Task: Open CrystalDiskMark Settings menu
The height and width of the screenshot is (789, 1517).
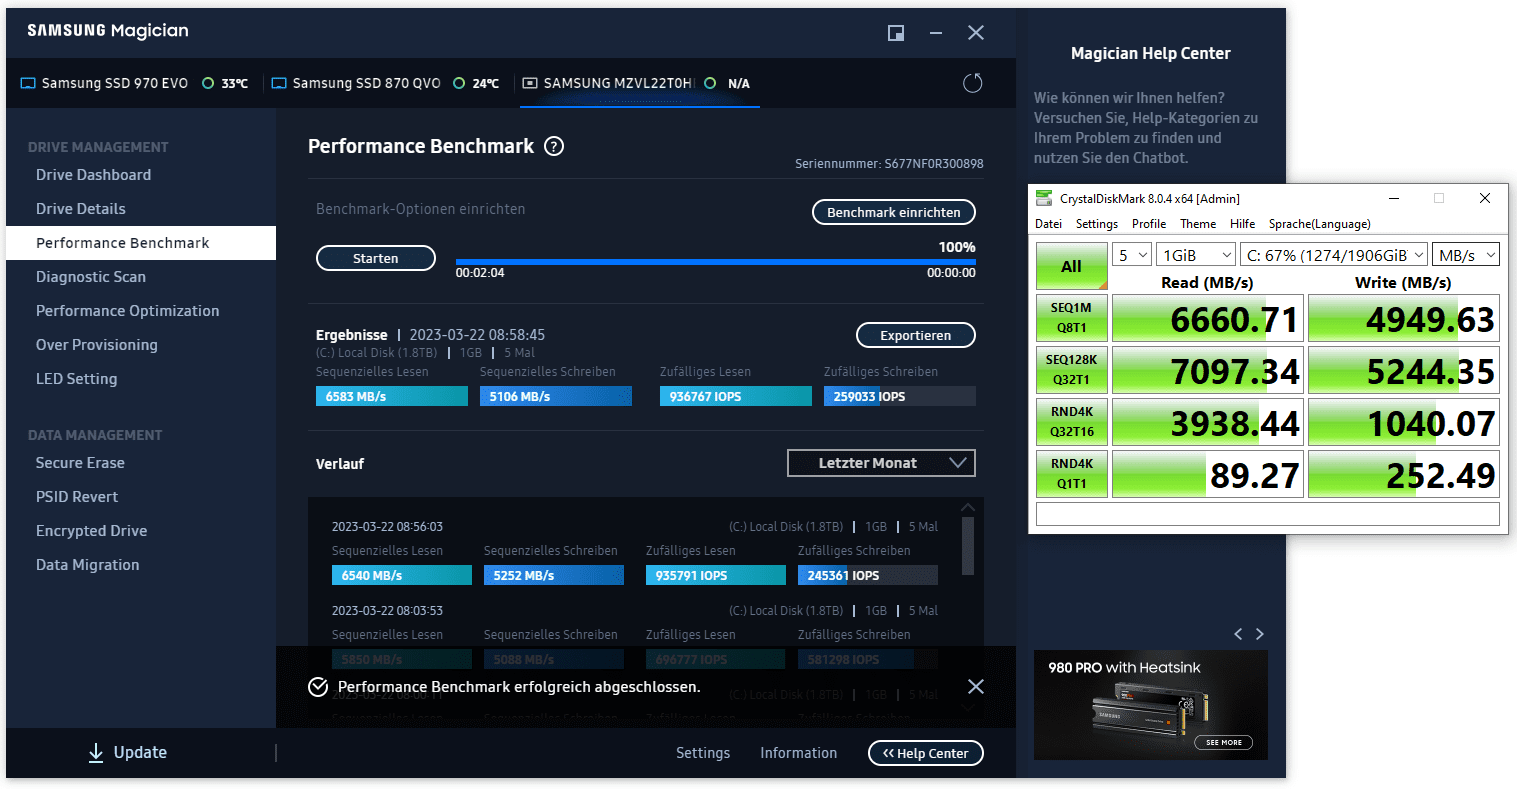Action: tap(1097, 224)
